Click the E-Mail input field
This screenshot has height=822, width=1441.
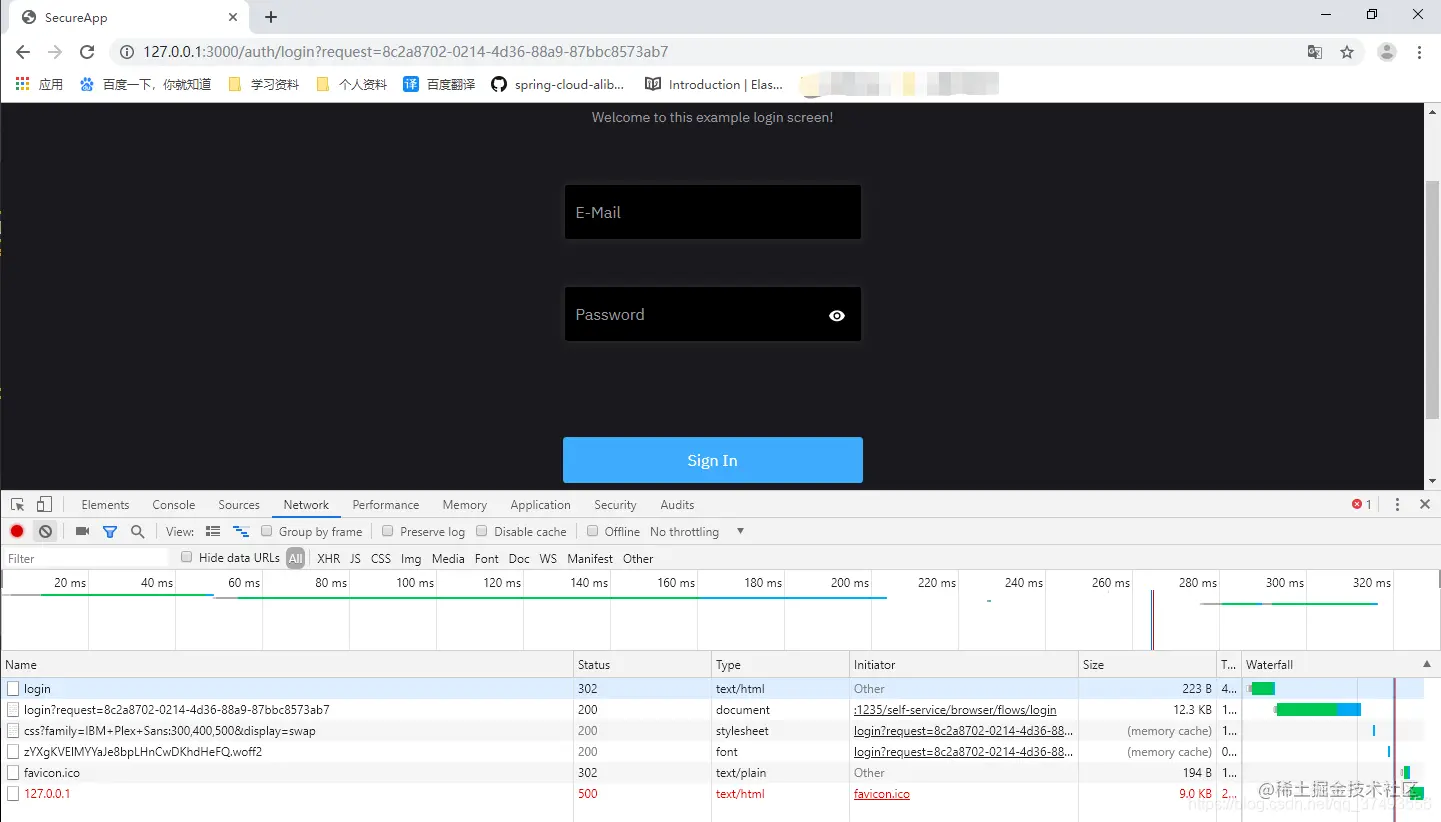712,212
